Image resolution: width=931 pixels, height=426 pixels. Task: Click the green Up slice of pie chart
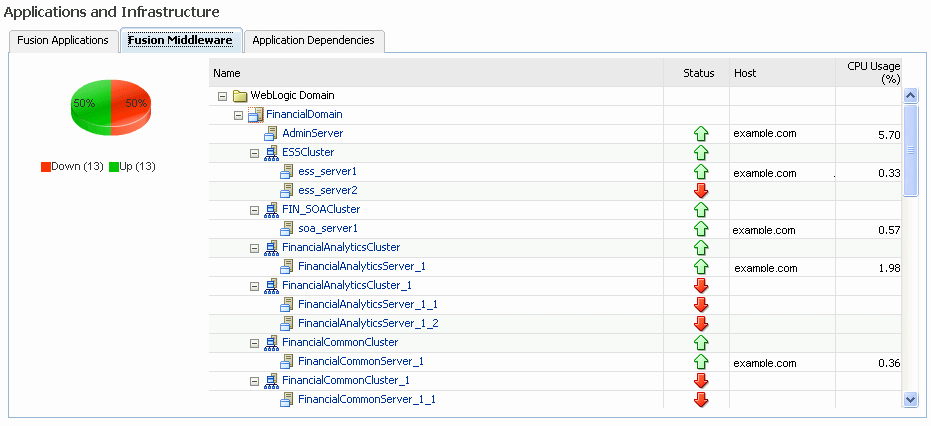90,110
